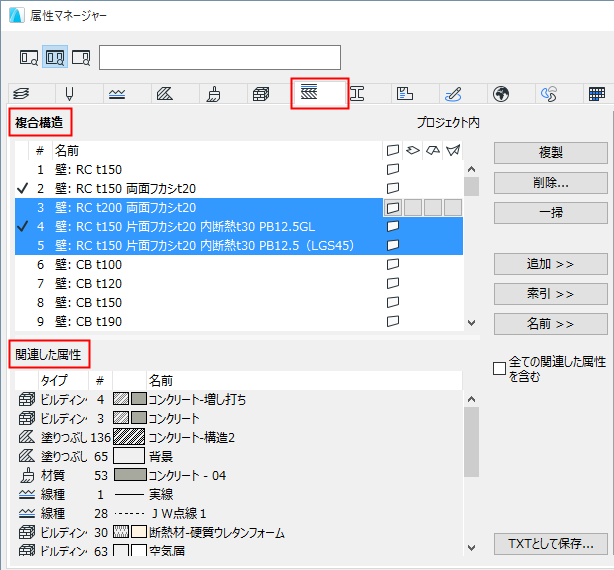Sort related attributes by タイプ header
Image resolution: width=614 pixels, height=570 pixels.
[x=63, y=381]
